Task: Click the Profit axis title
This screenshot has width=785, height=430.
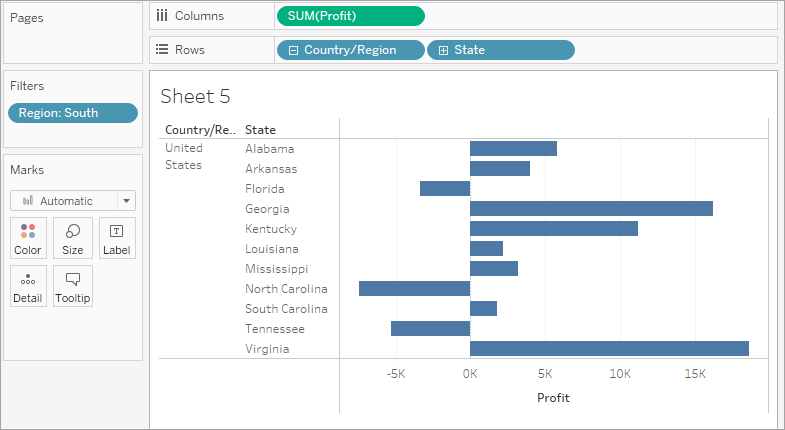Action: point(553,398)
